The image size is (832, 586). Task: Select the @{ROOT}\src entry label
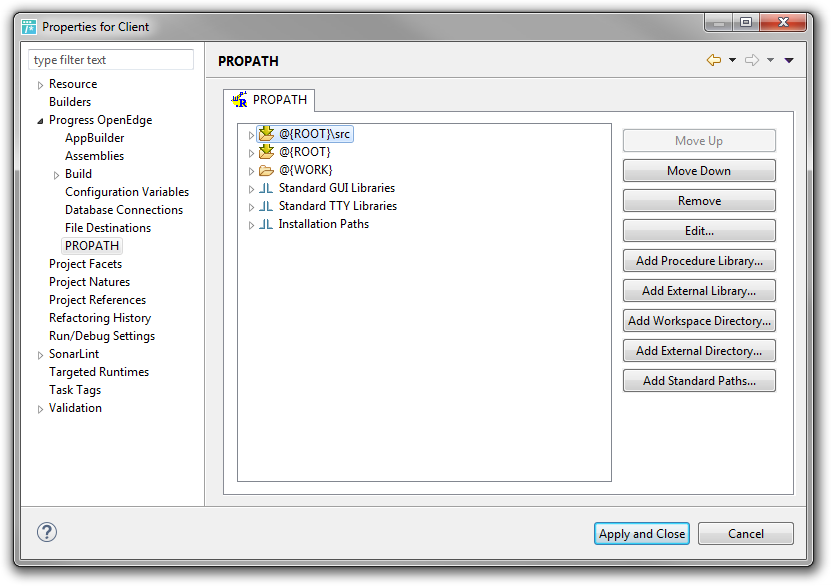pyautogui.click(x=314, y=134)
